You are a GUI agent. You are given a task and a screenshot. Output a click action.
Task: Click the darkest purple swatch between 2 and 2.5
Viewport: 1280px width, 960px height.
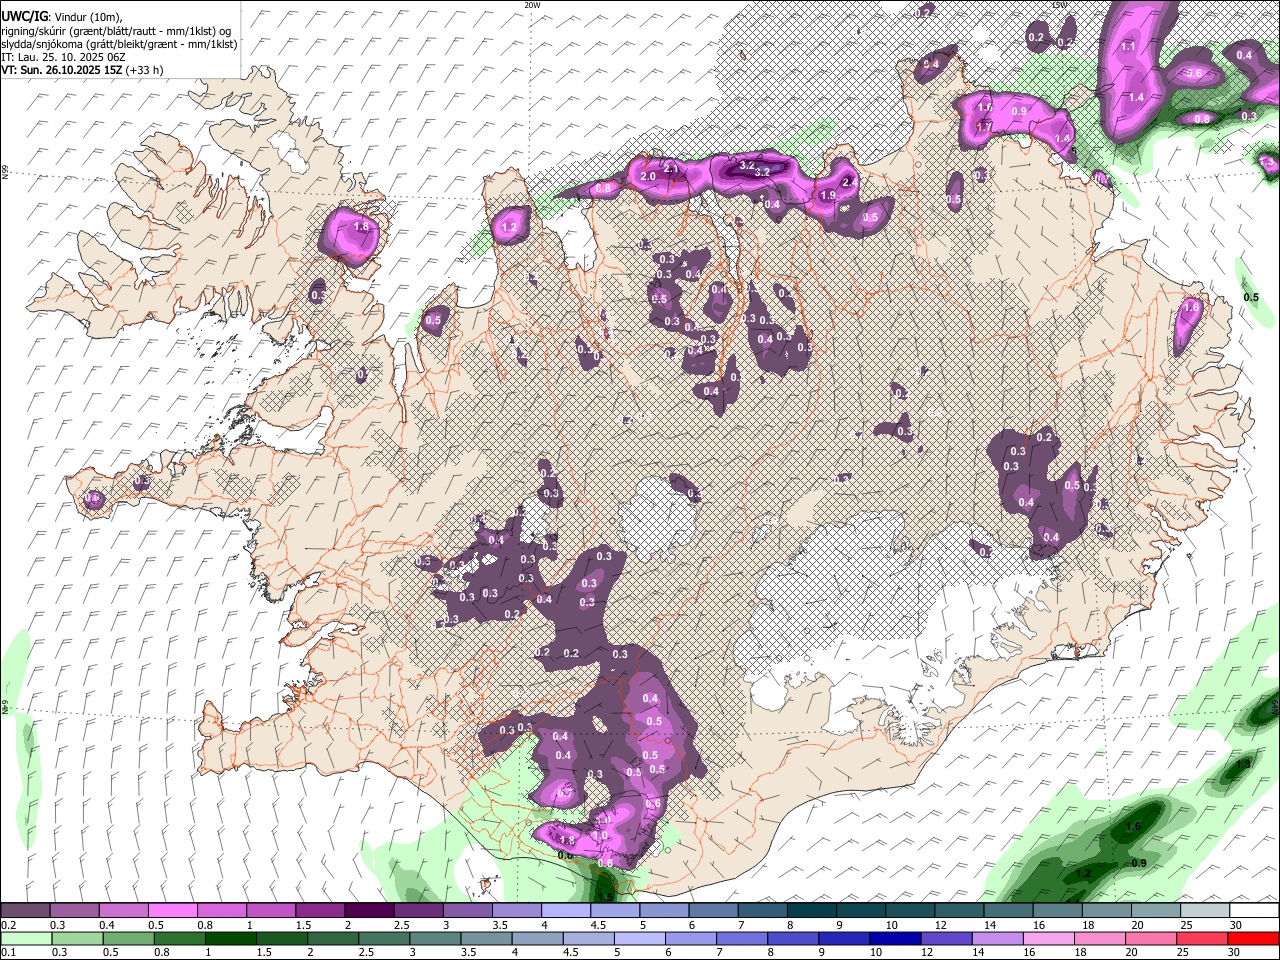click(x=368, y=911)
